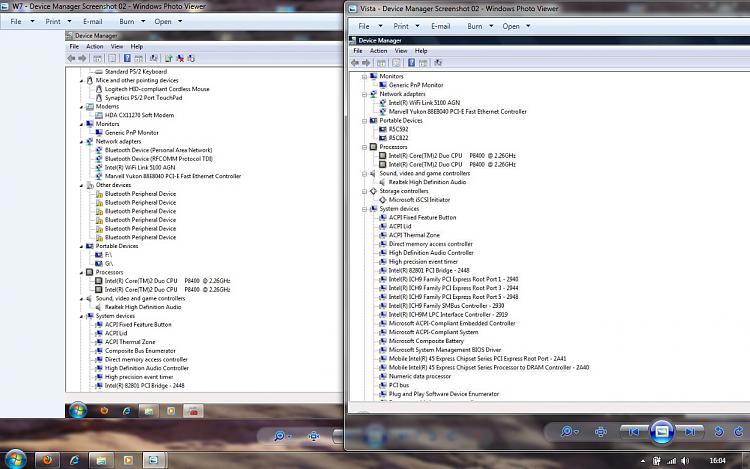This screenshot has width=750, height=469.
Task: Open the Action Center flag tray icon
Action: pos(657,461)
